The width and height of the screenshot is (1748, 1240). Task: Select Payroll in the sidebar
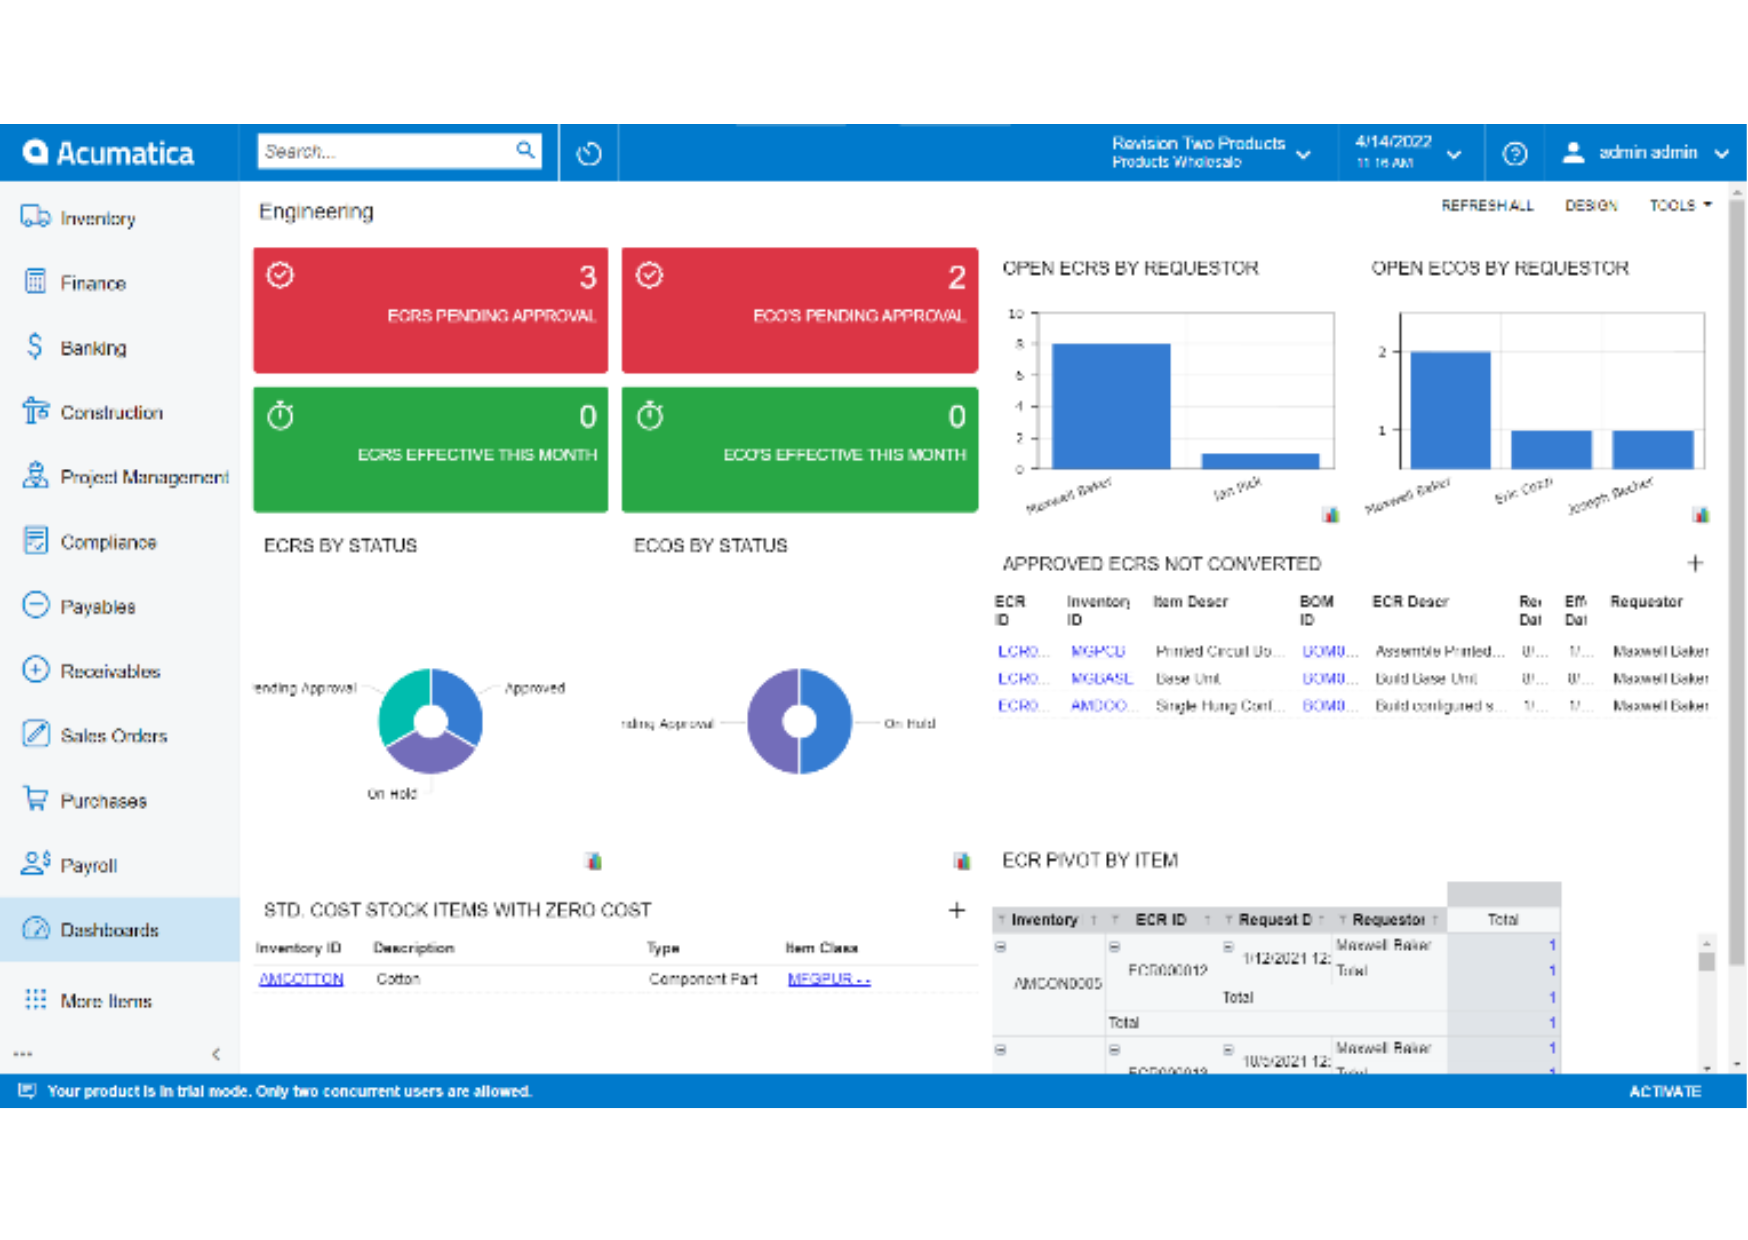coord(88,865)
